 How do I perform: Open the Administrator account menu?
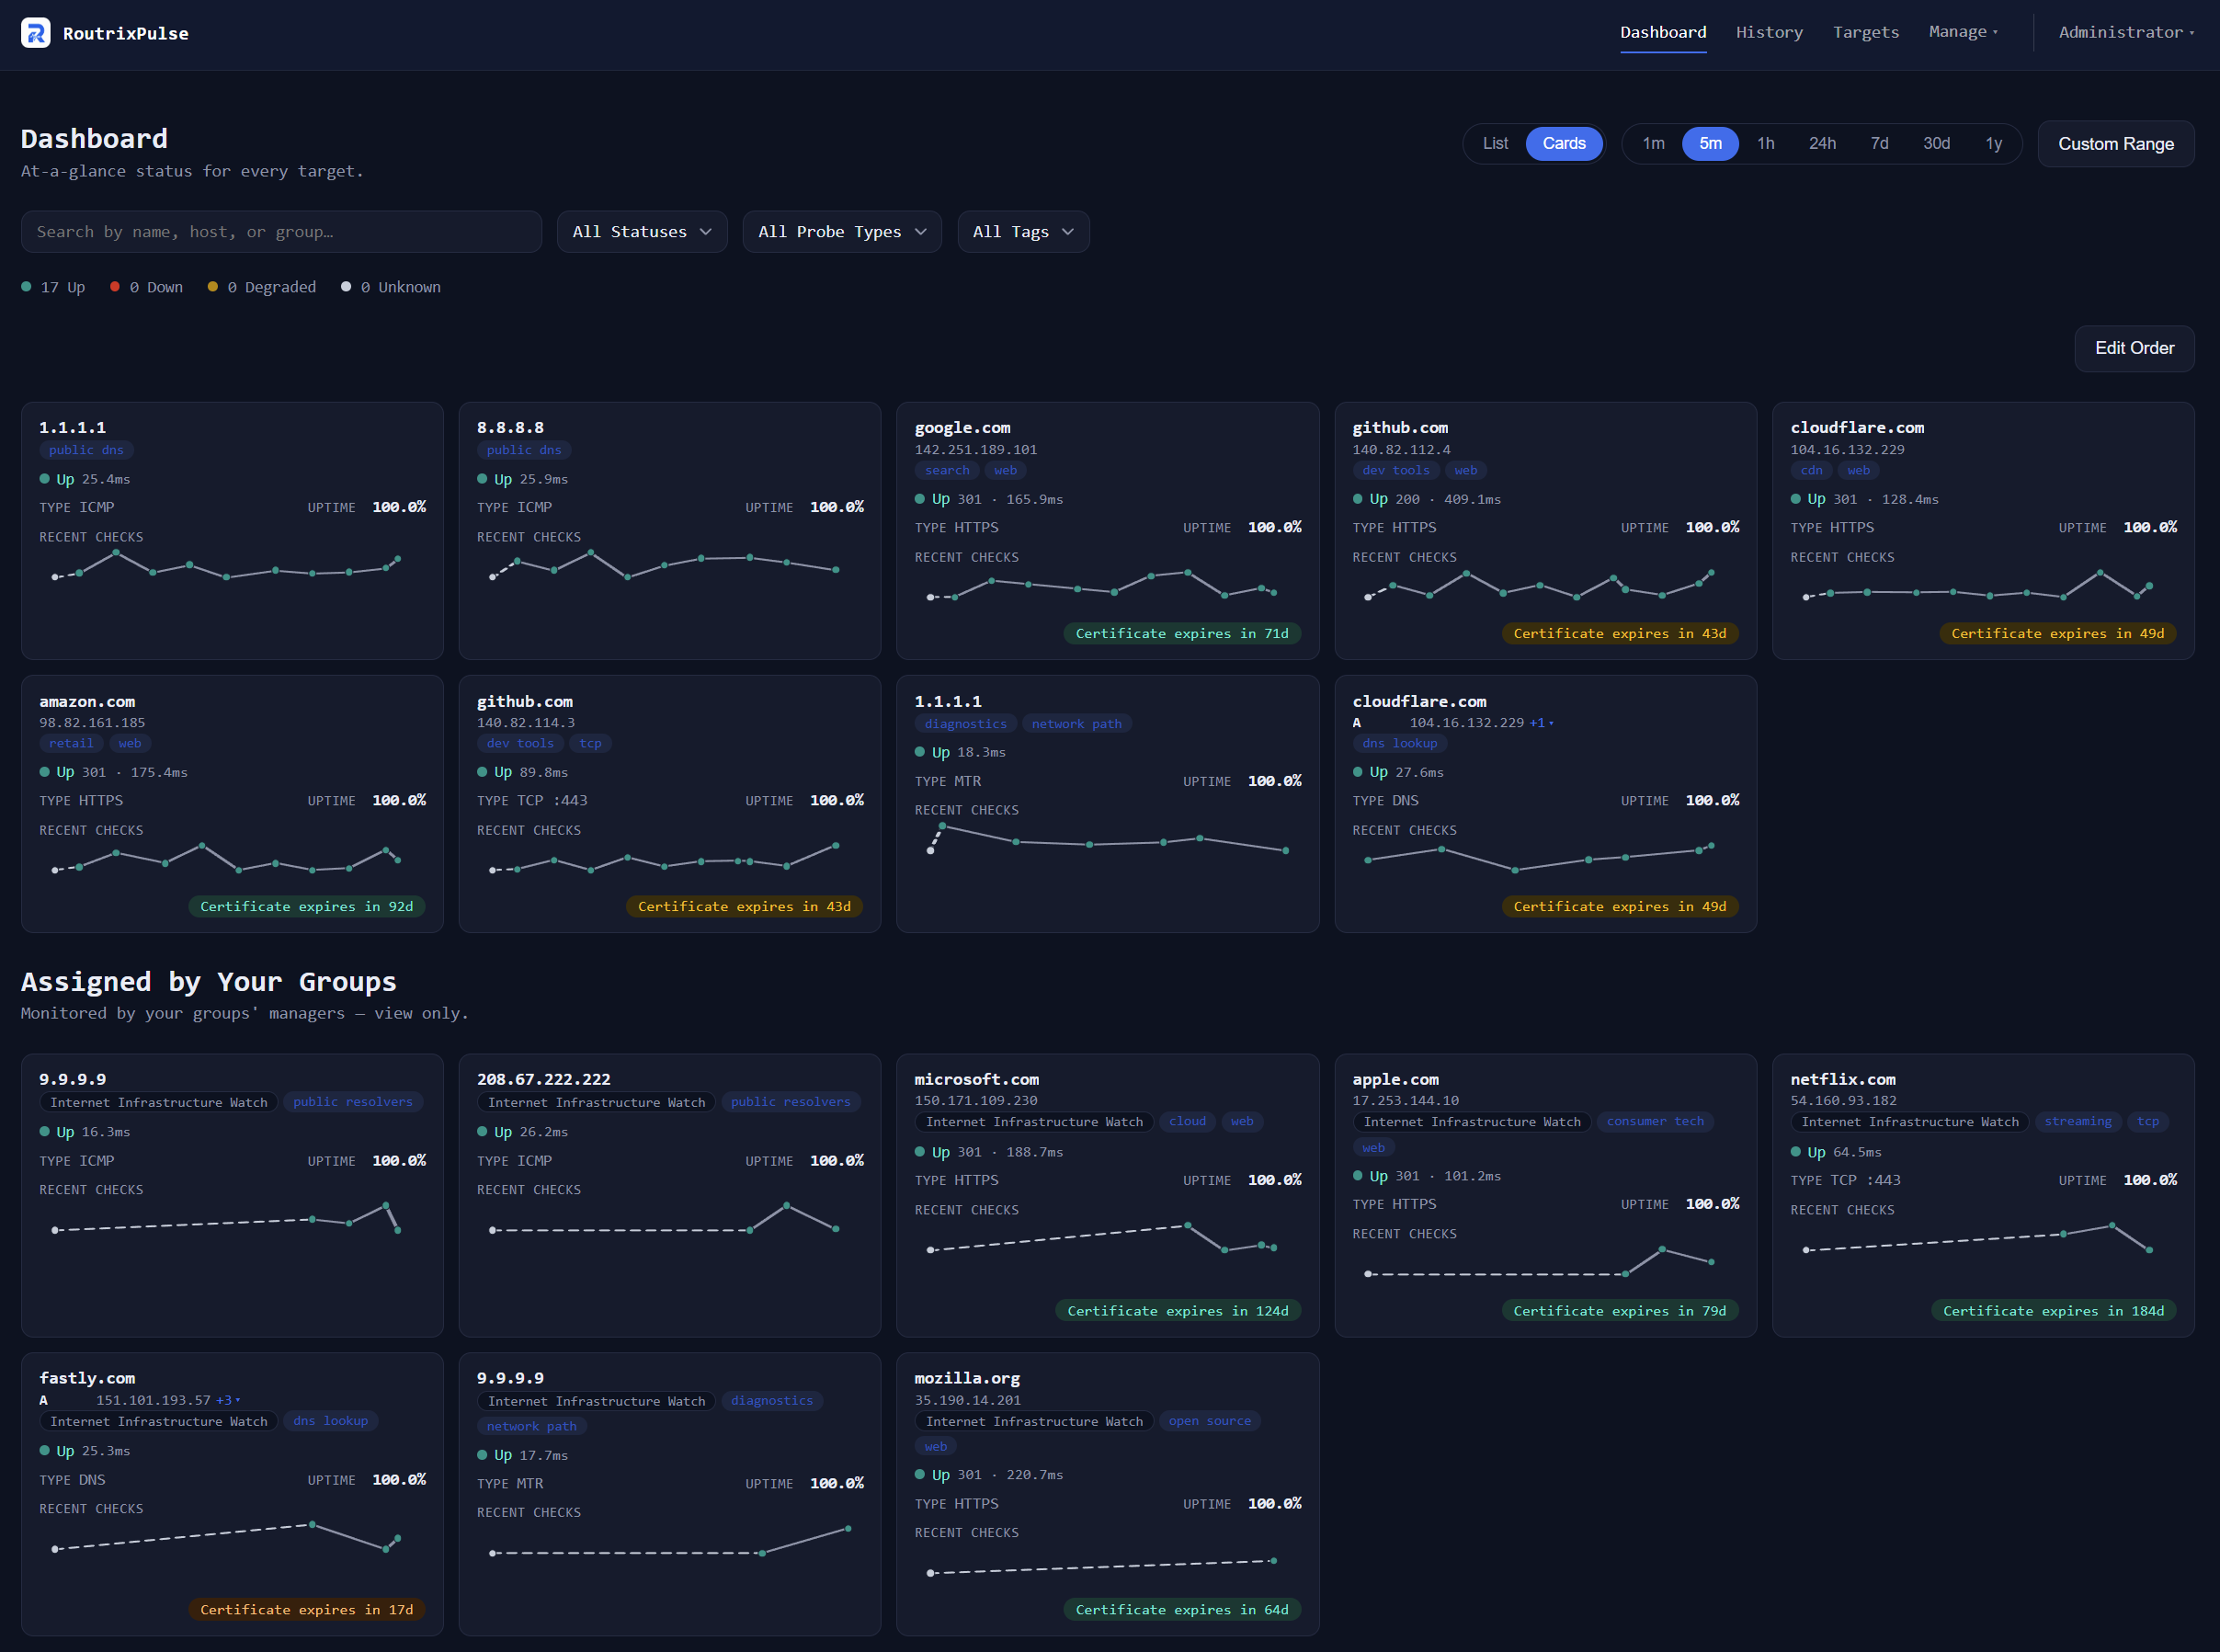(x=2125, y=32)
